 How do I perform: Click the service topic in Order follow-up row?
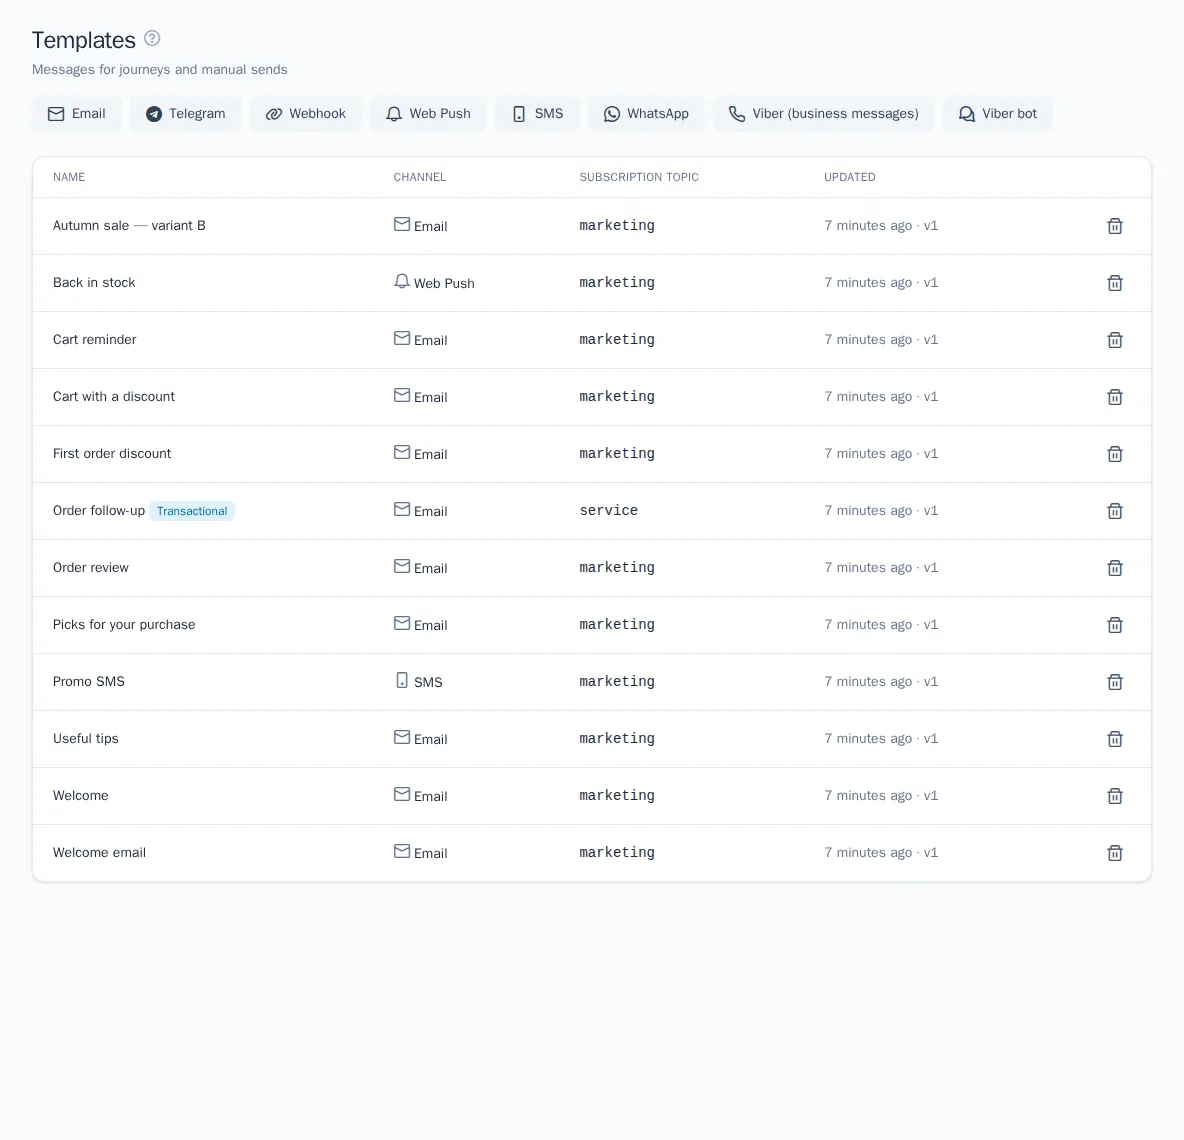pos(609,510)
